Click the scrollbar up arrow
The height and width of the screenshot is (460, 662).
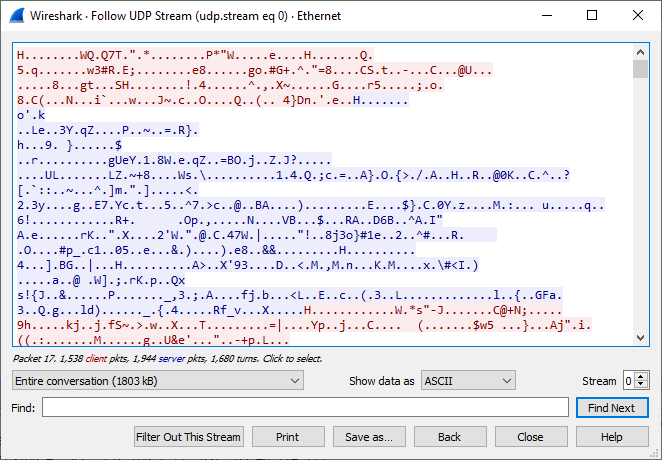640,52
